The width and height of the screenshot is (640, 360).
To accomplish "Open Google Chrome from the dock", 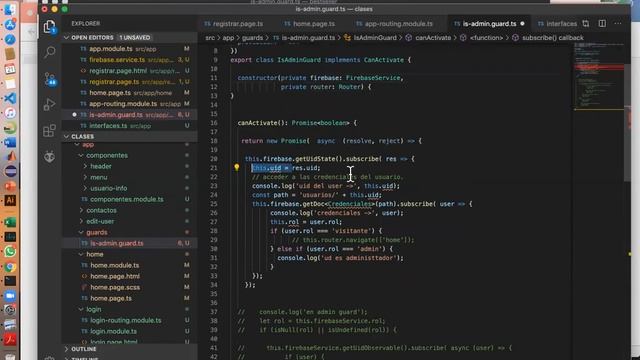I will click(x=10, y=267).
